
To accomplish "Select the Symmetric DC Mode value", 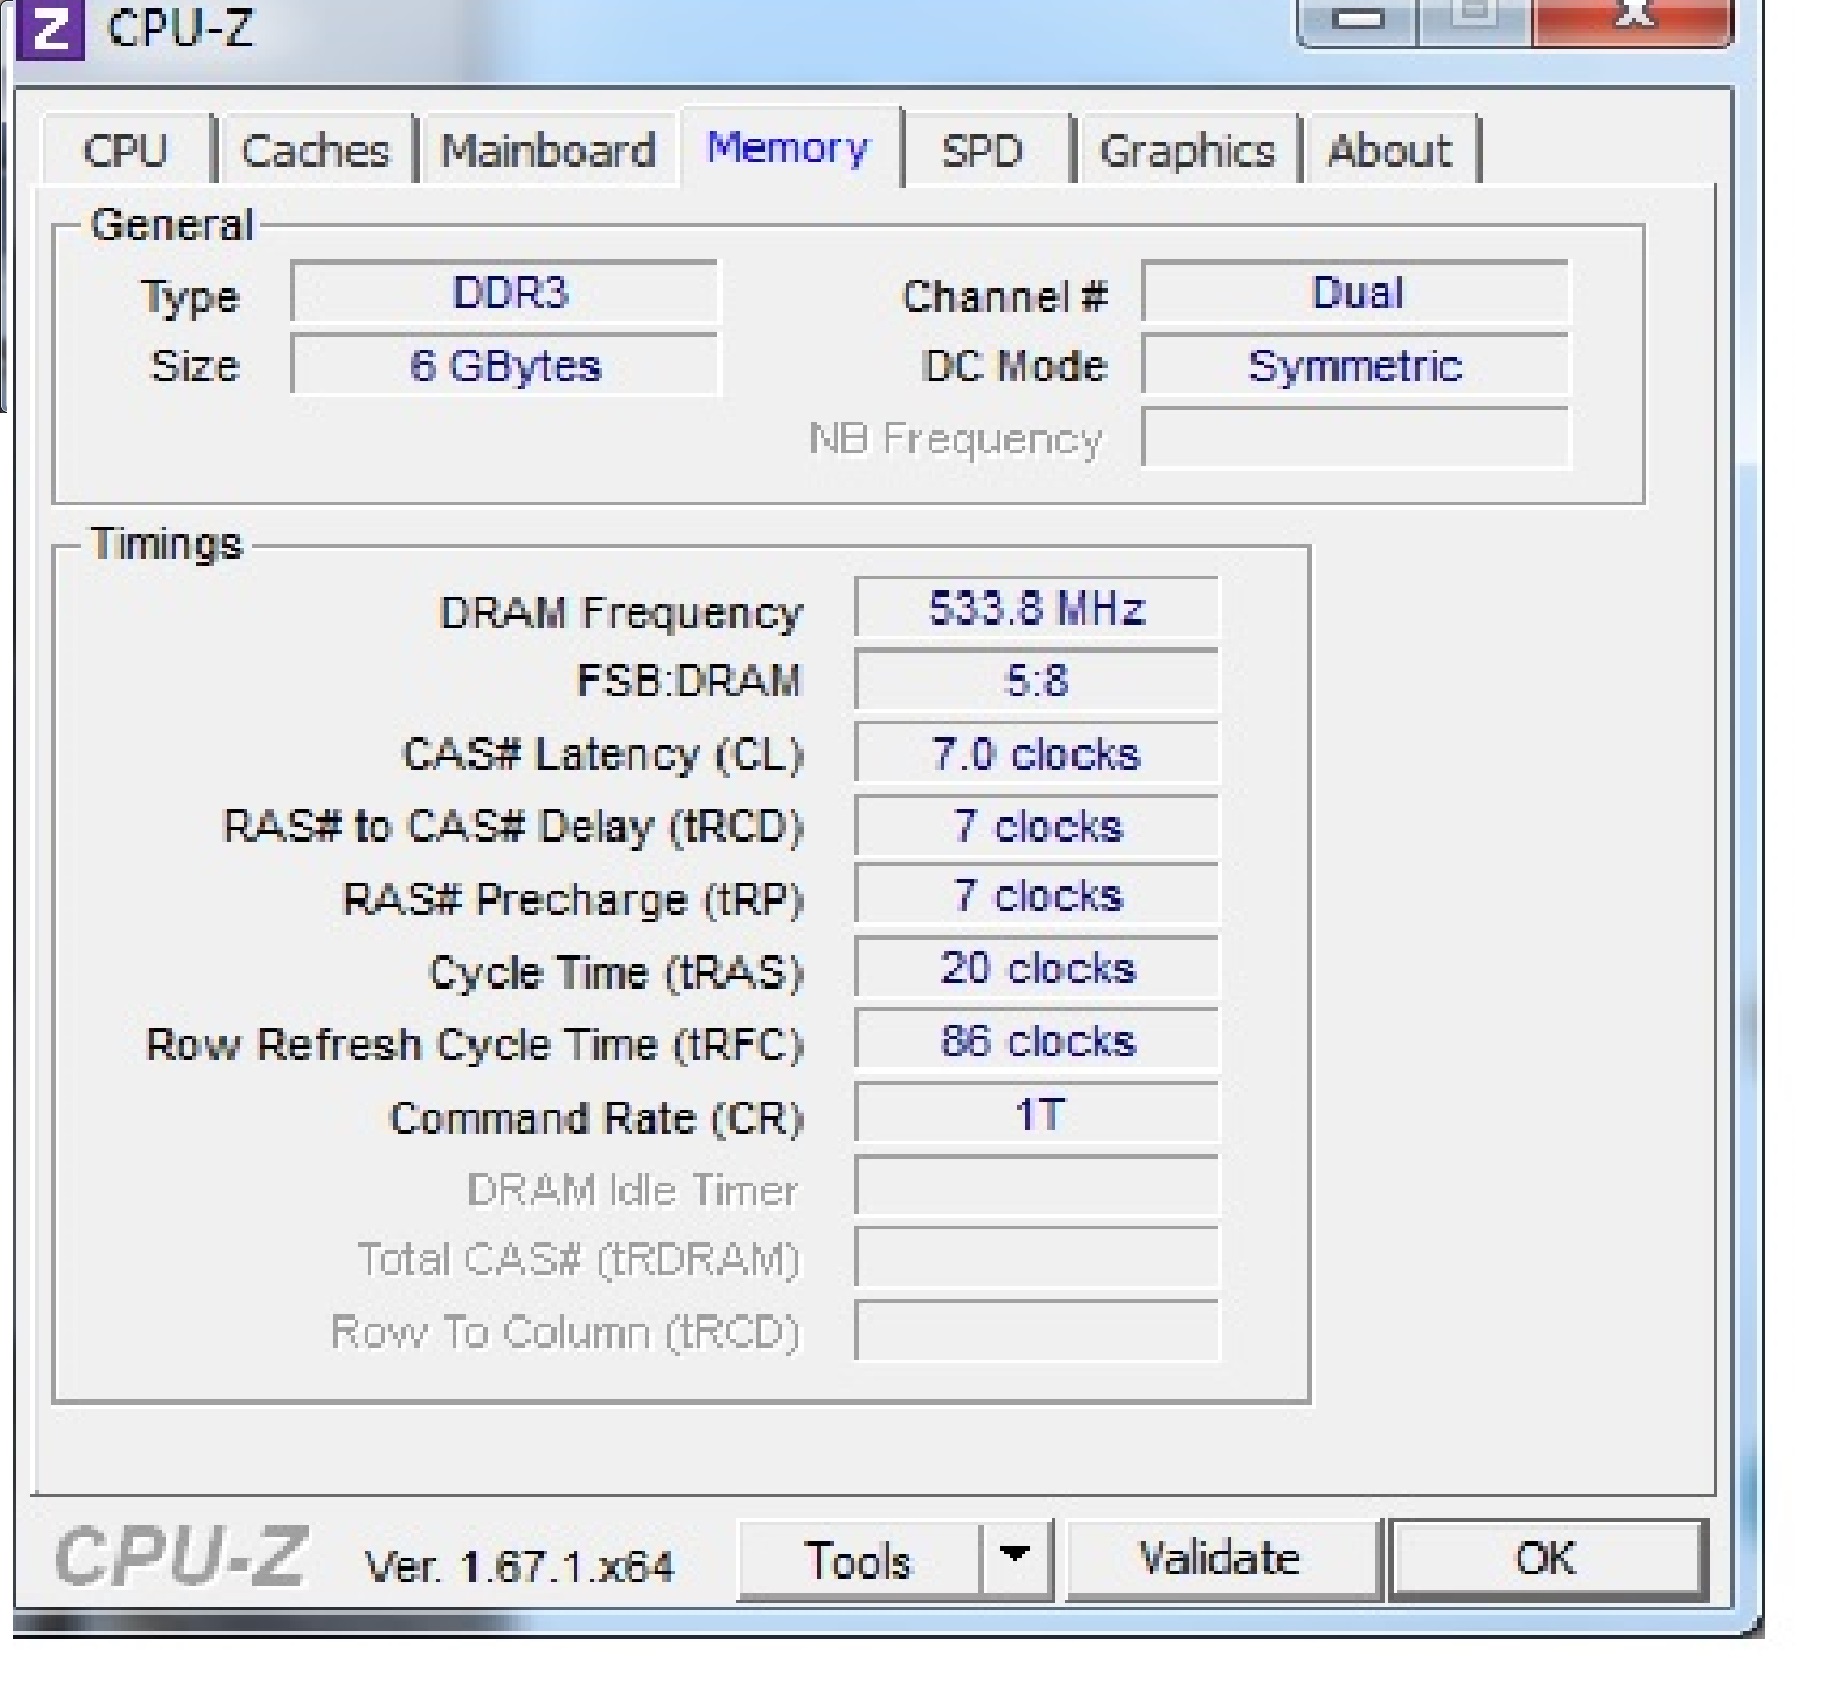I will pos(1356,365).
